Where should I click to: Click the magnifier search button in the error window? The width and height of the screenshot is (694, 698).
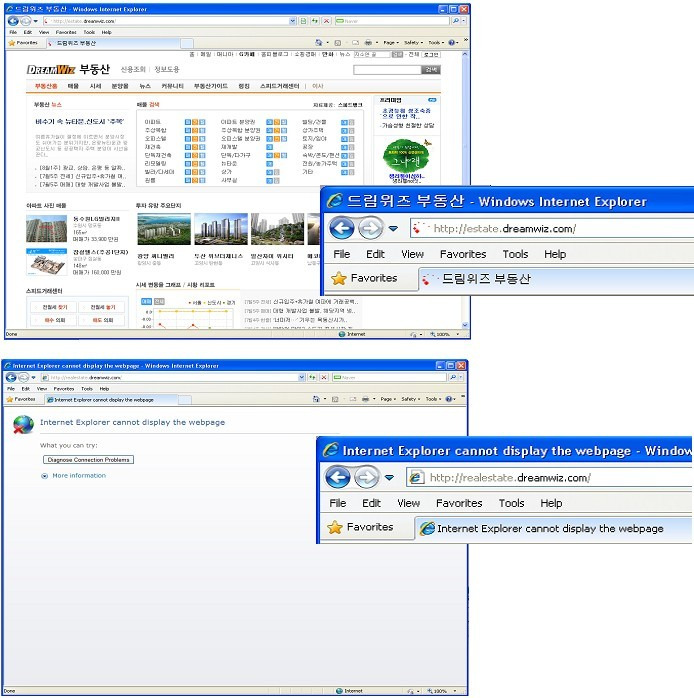click(453, 377)
